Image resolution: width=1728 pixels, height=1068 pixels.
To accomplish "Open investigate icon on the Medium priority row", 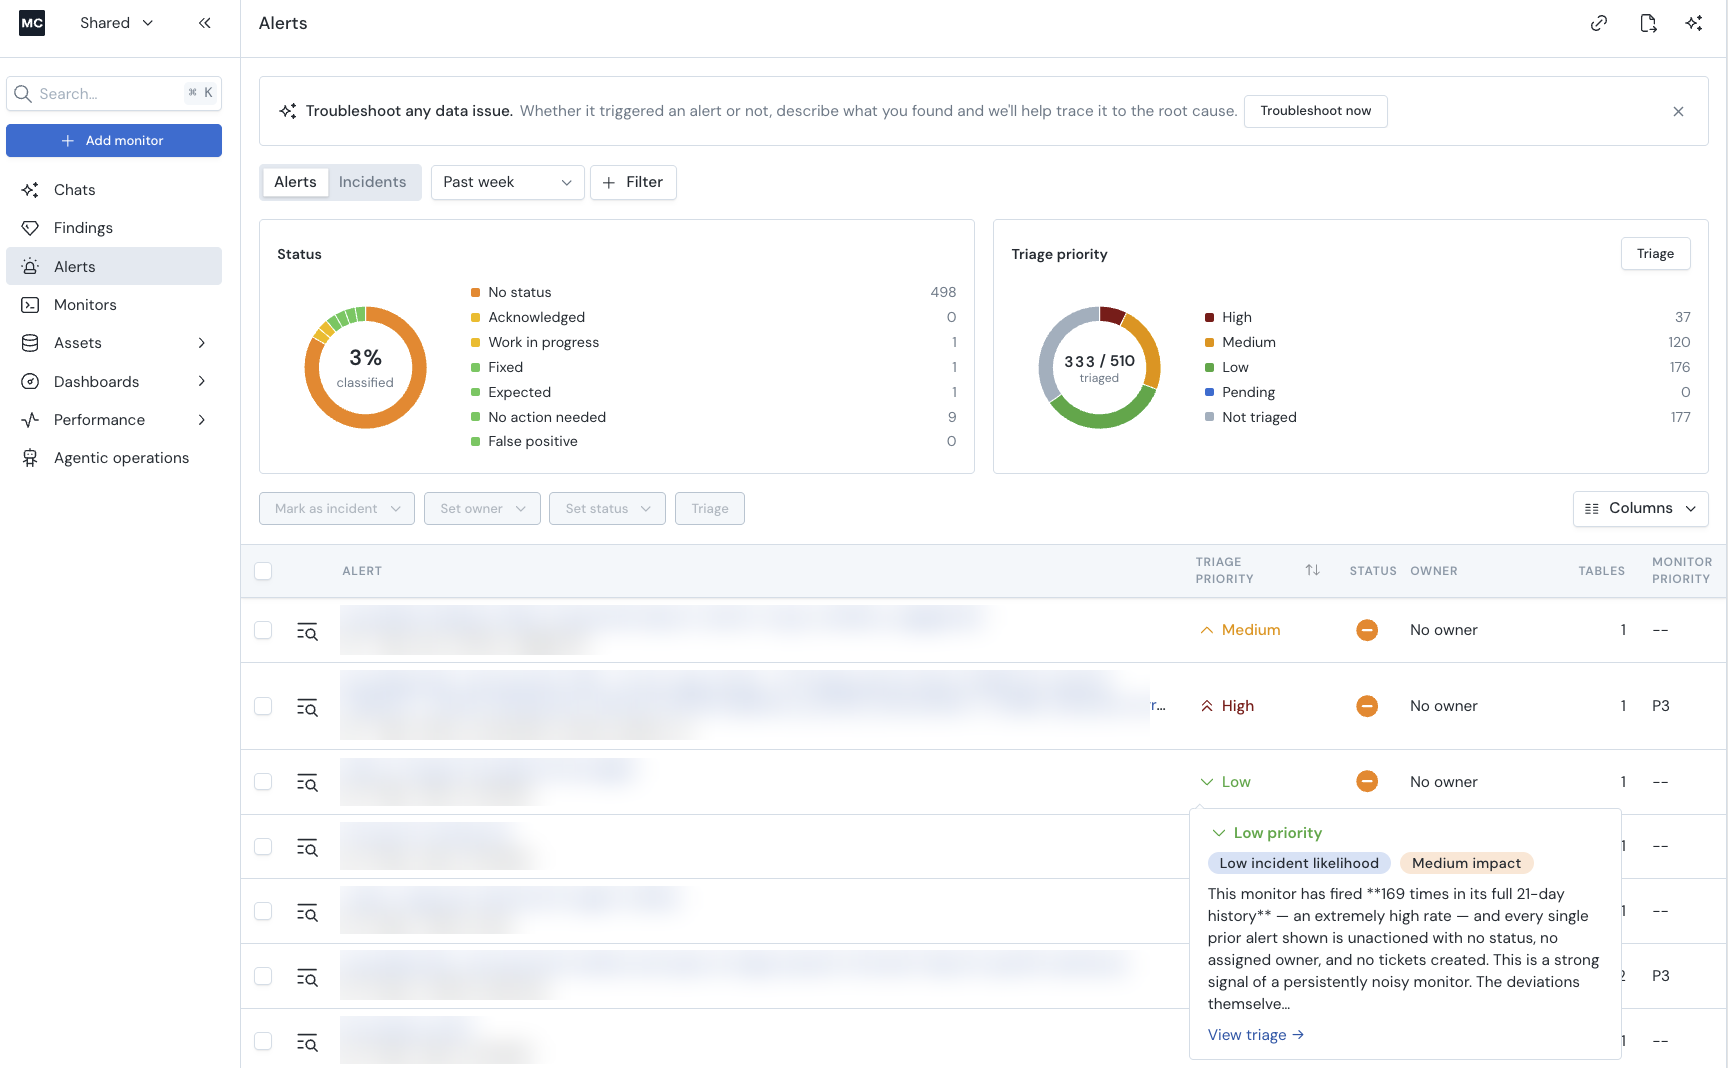I will pyautogui.click(x=307, y=631).
